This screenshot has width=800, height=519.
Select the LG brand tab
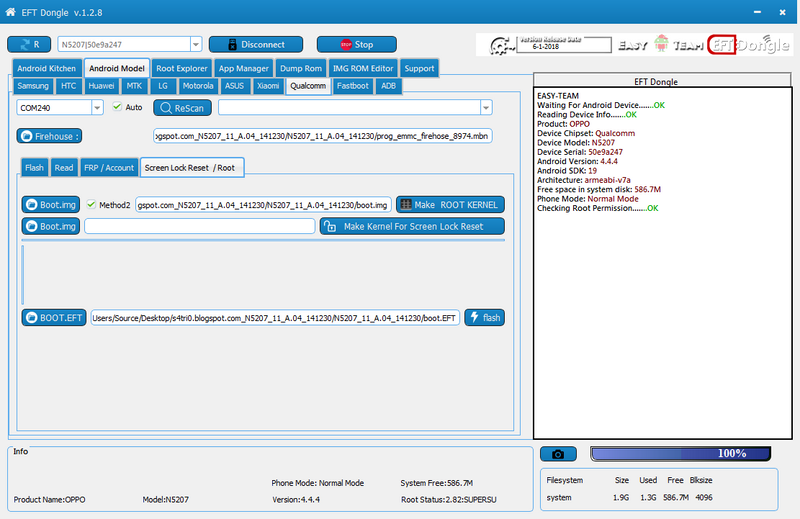(163, 86)
